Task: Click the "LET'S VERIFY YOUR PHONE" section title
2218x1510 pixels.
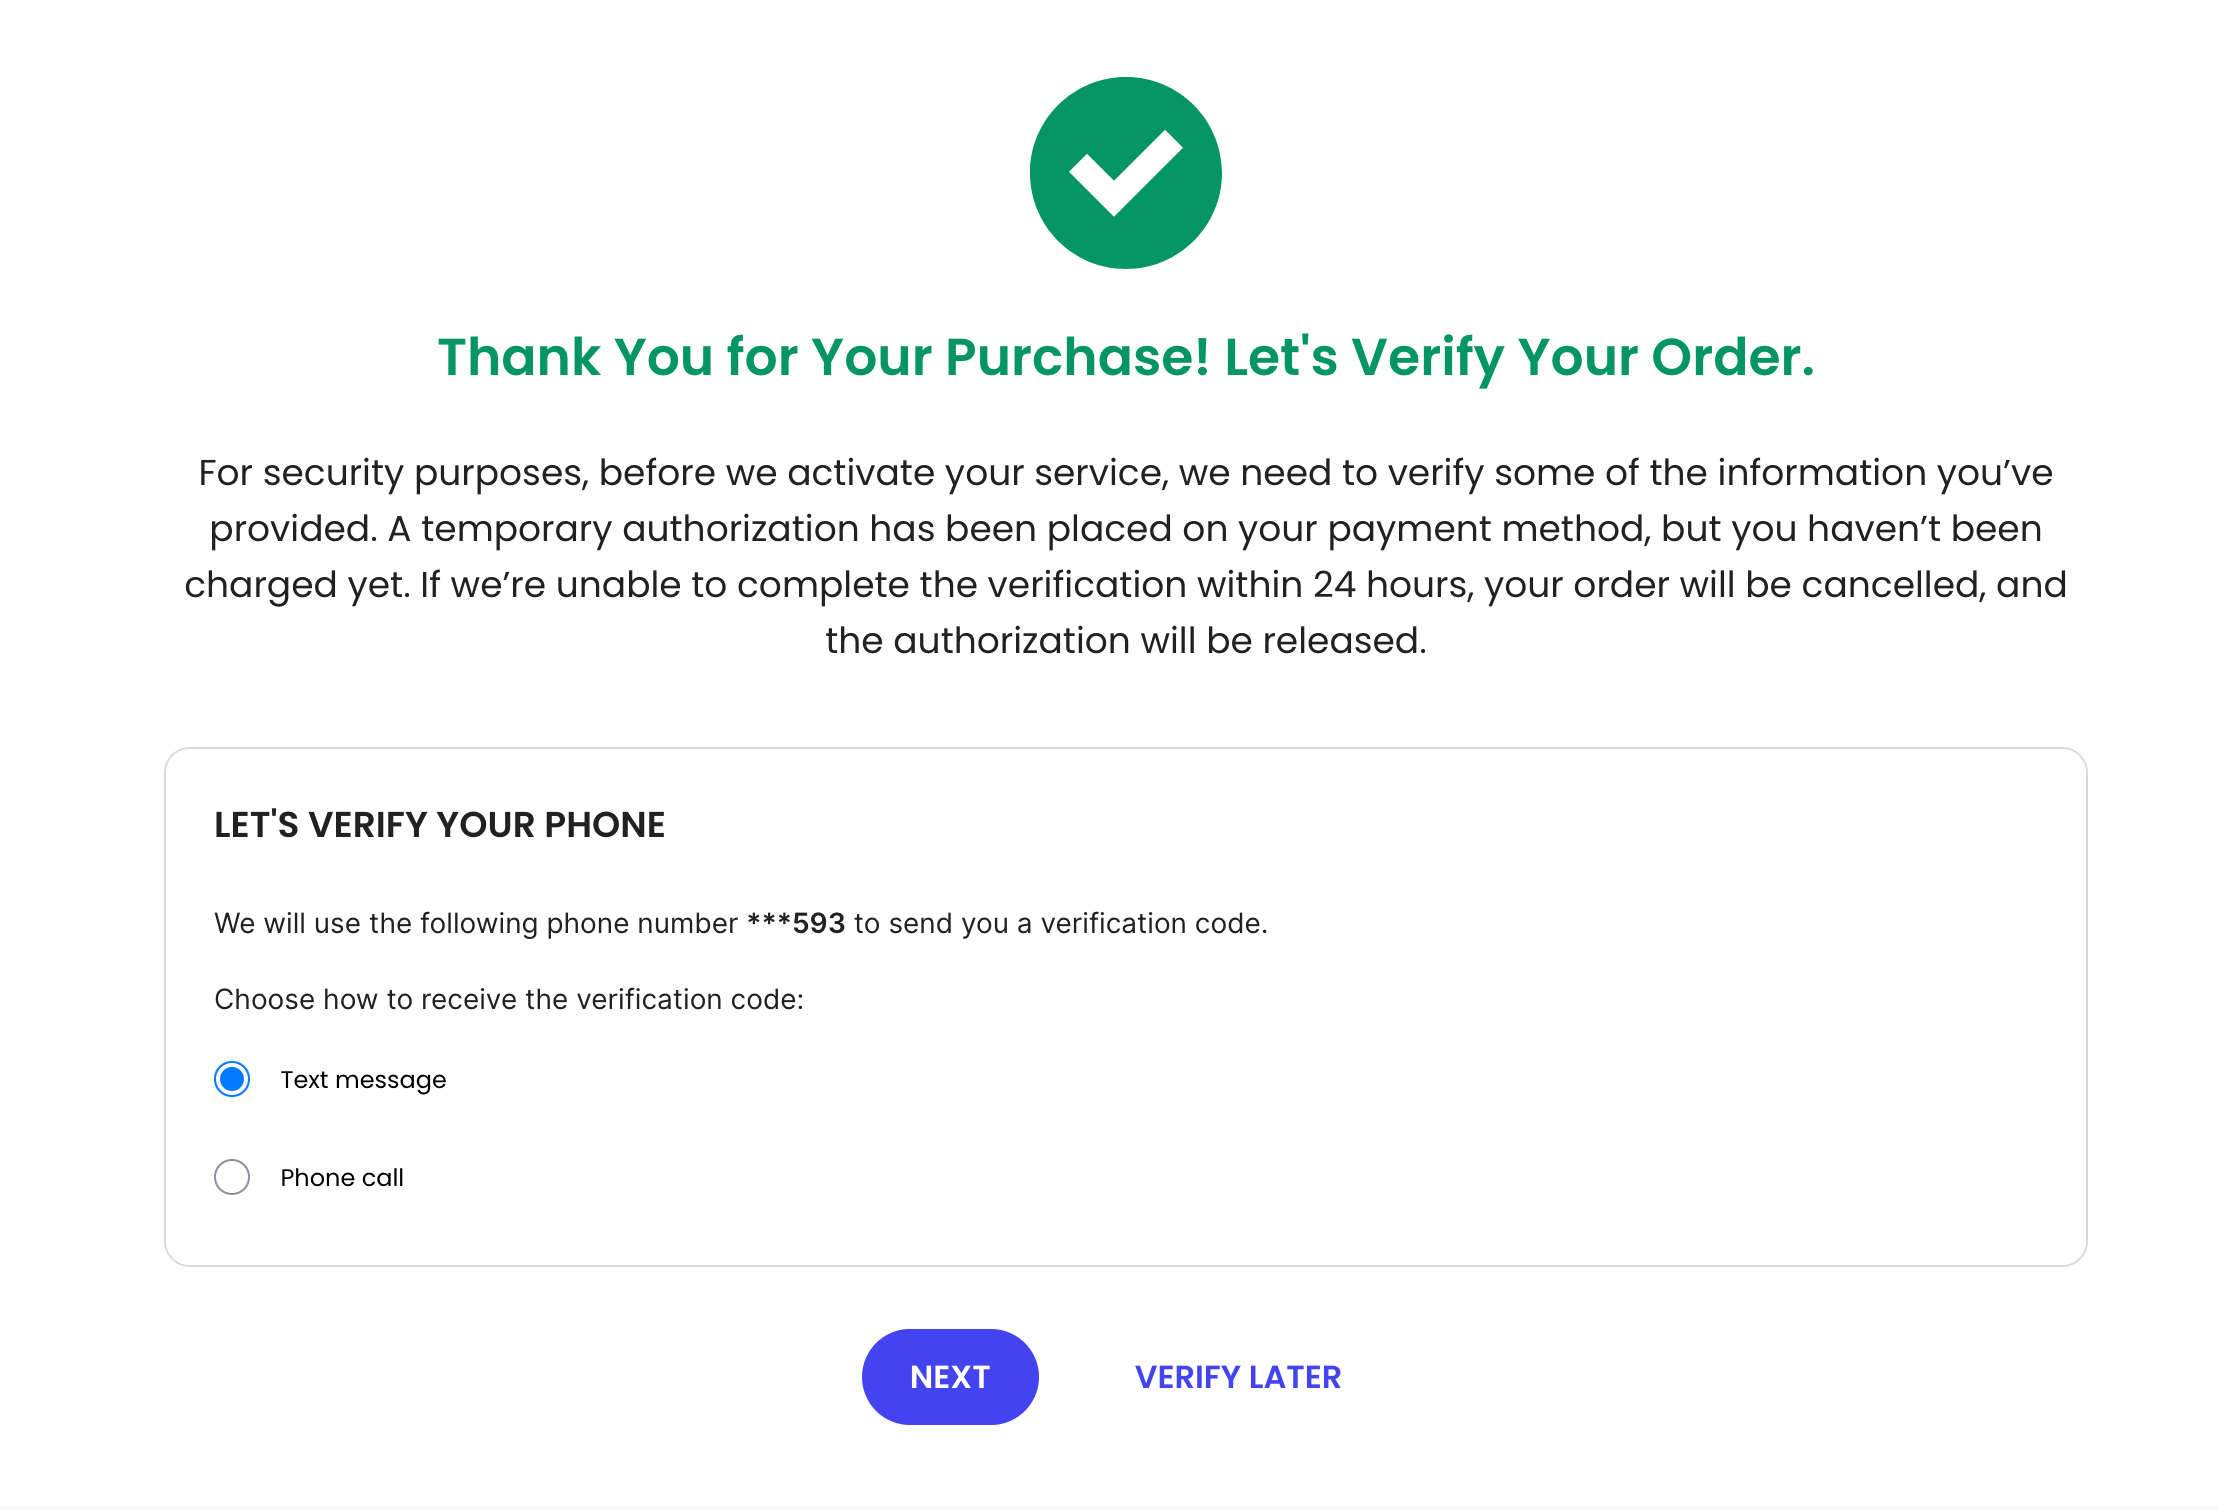Action: coord(439,825)
